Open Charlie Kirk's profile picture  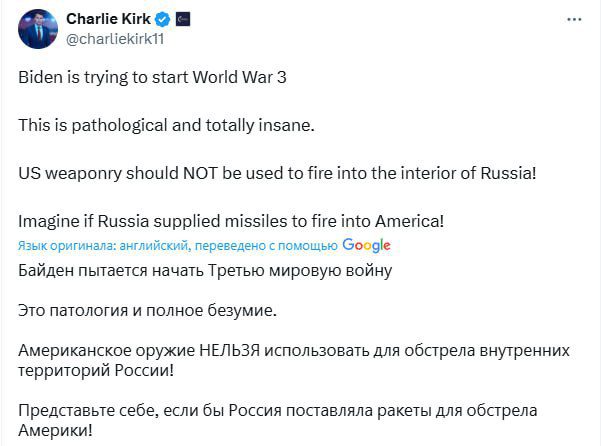(x=37, y=28)
